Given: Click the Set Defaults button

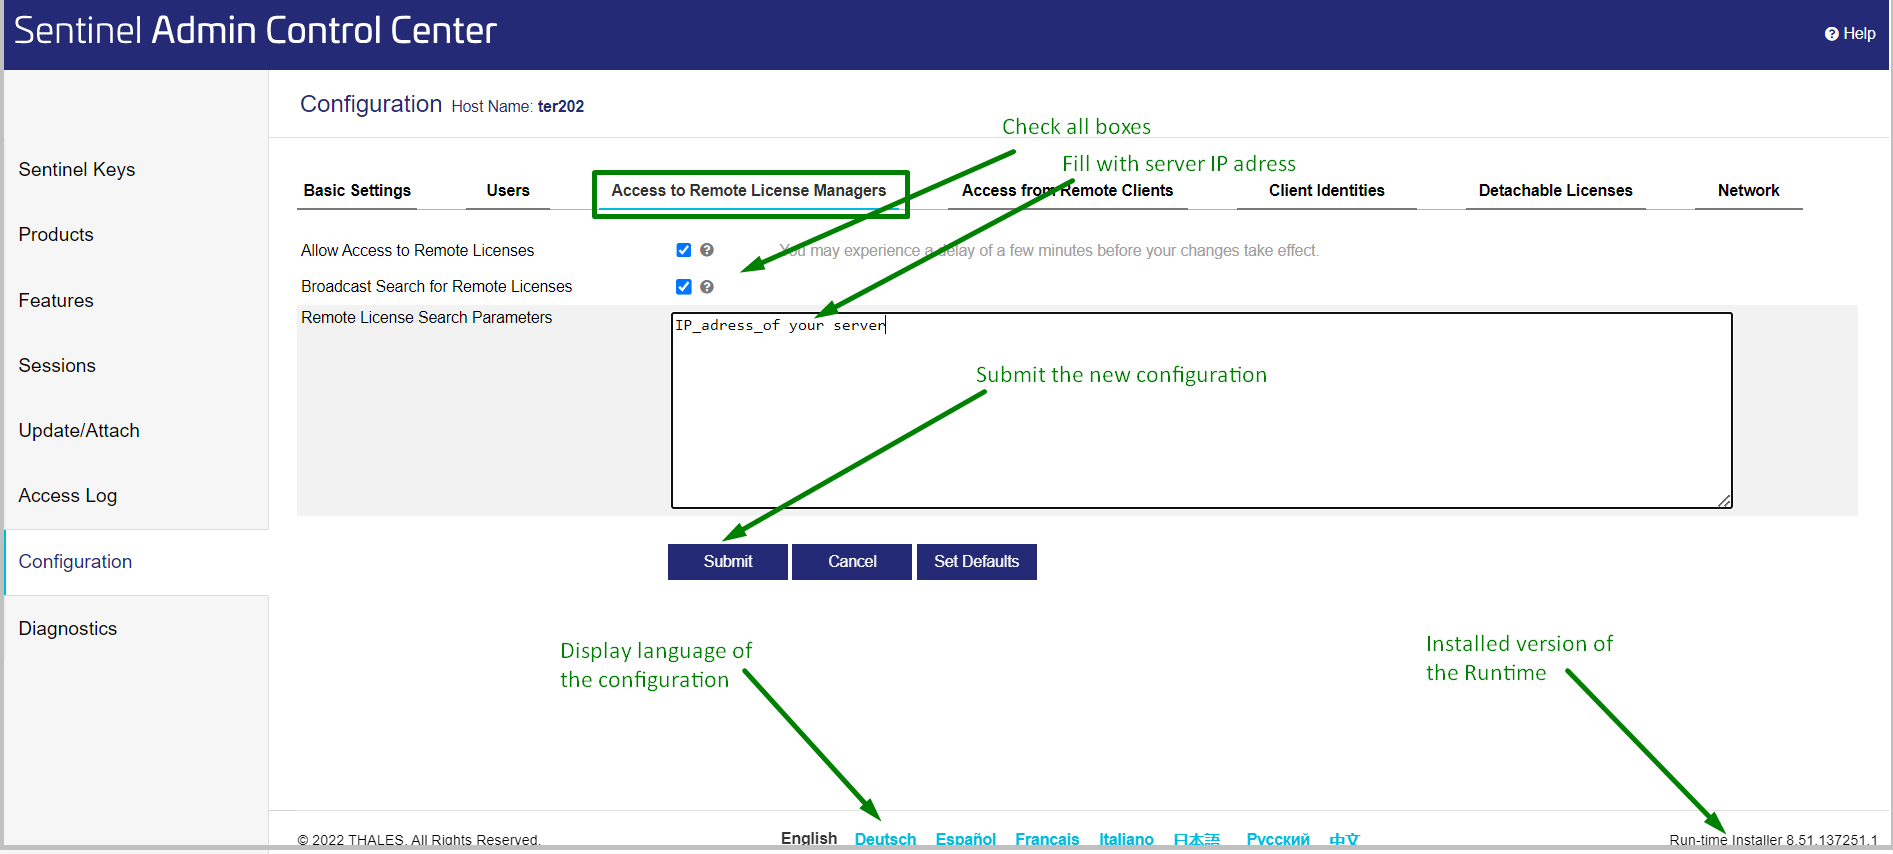Looking at the screenshot, I should pos(977,562).
